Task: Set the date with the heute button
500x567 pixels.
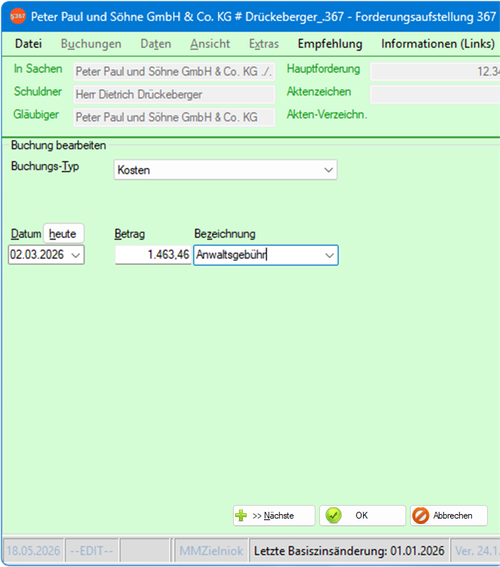Action: [x=64, y=234]
